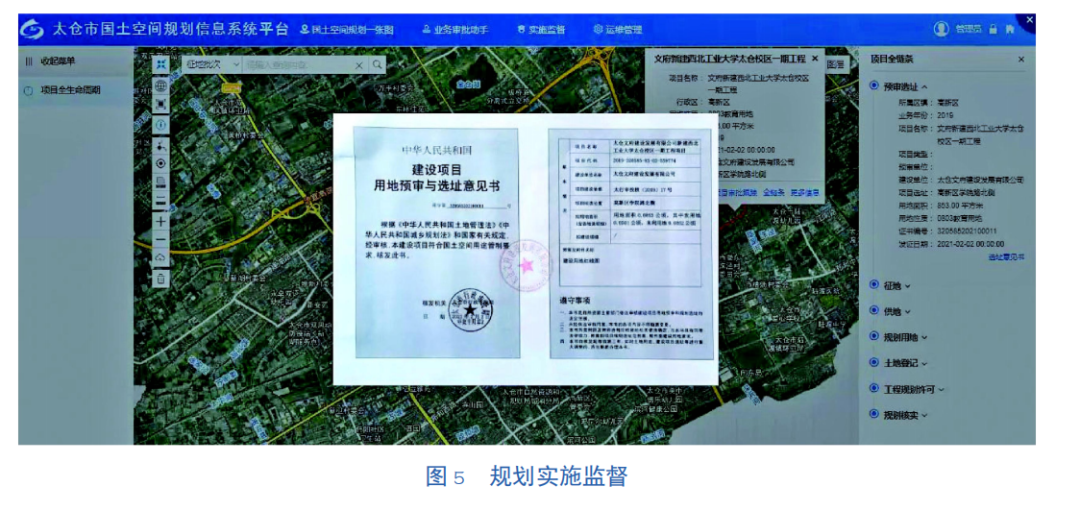This screenshot has width=1080, height=511.
Task: Select the 预审选址 stage bullet
Action: pos(874,86)
